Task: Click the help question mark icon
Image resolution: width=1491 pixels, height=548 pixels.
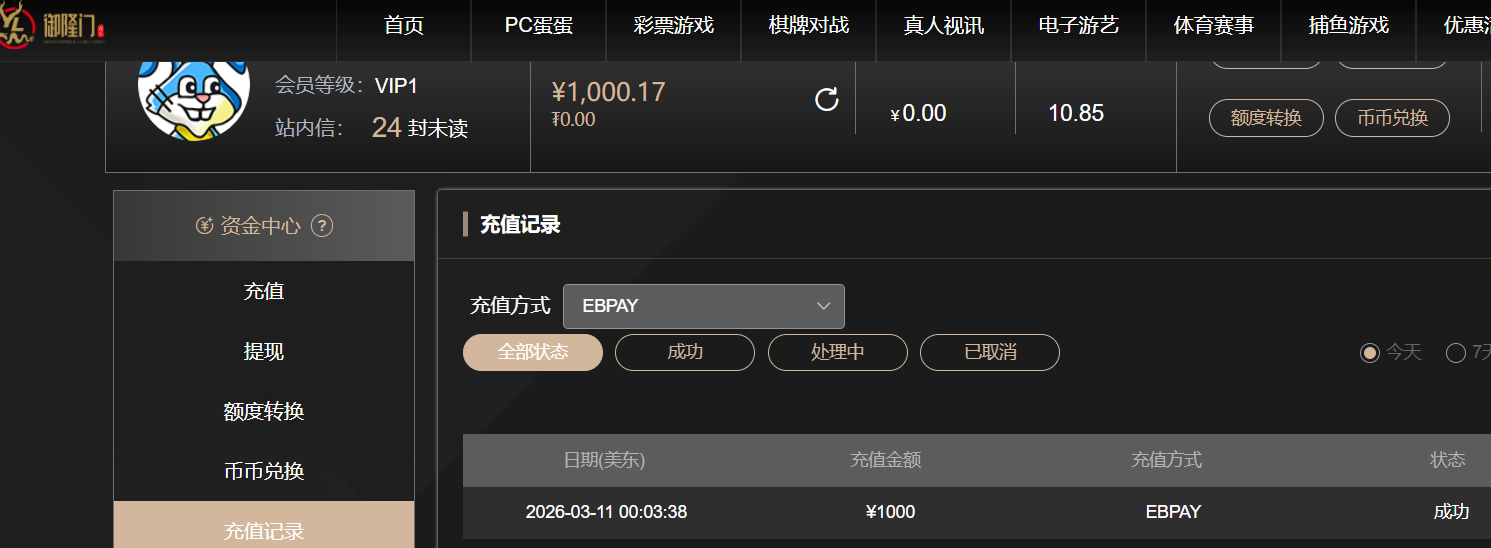Action: pos(321,226)
